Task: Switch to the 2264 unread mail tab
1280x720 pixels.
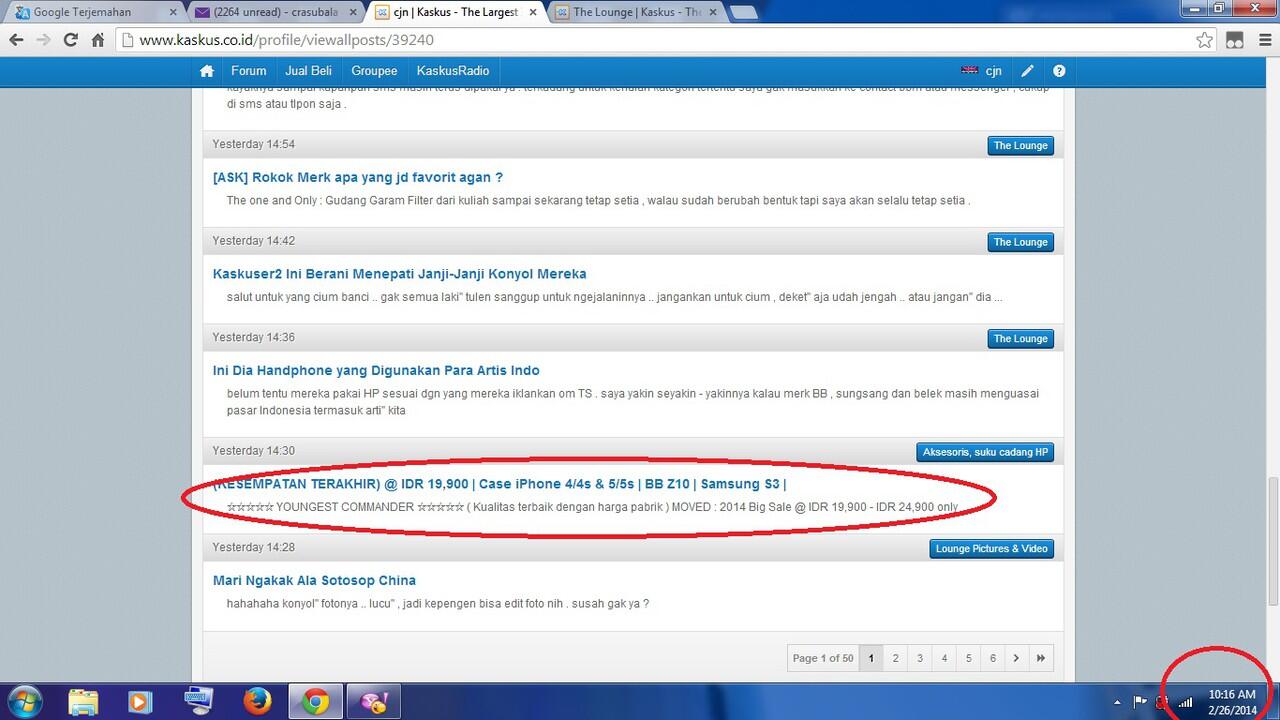Action: pos(274,13)
